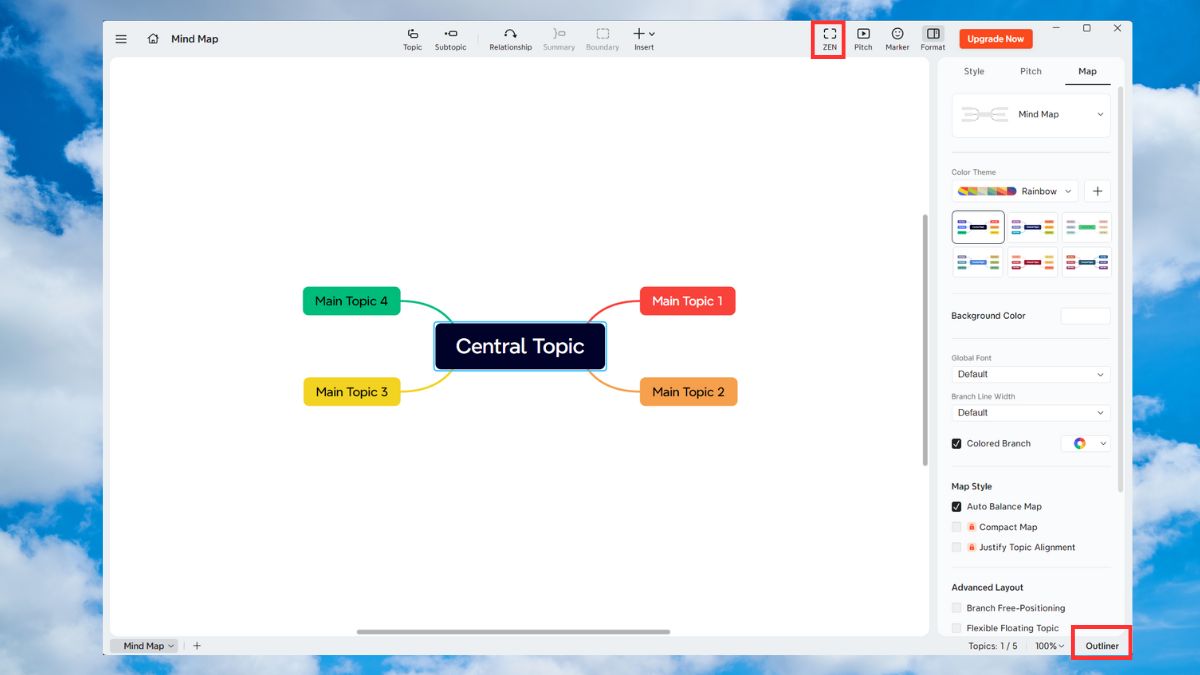
Task: Click the Upgrade Now button
Action: coord(995,39)
